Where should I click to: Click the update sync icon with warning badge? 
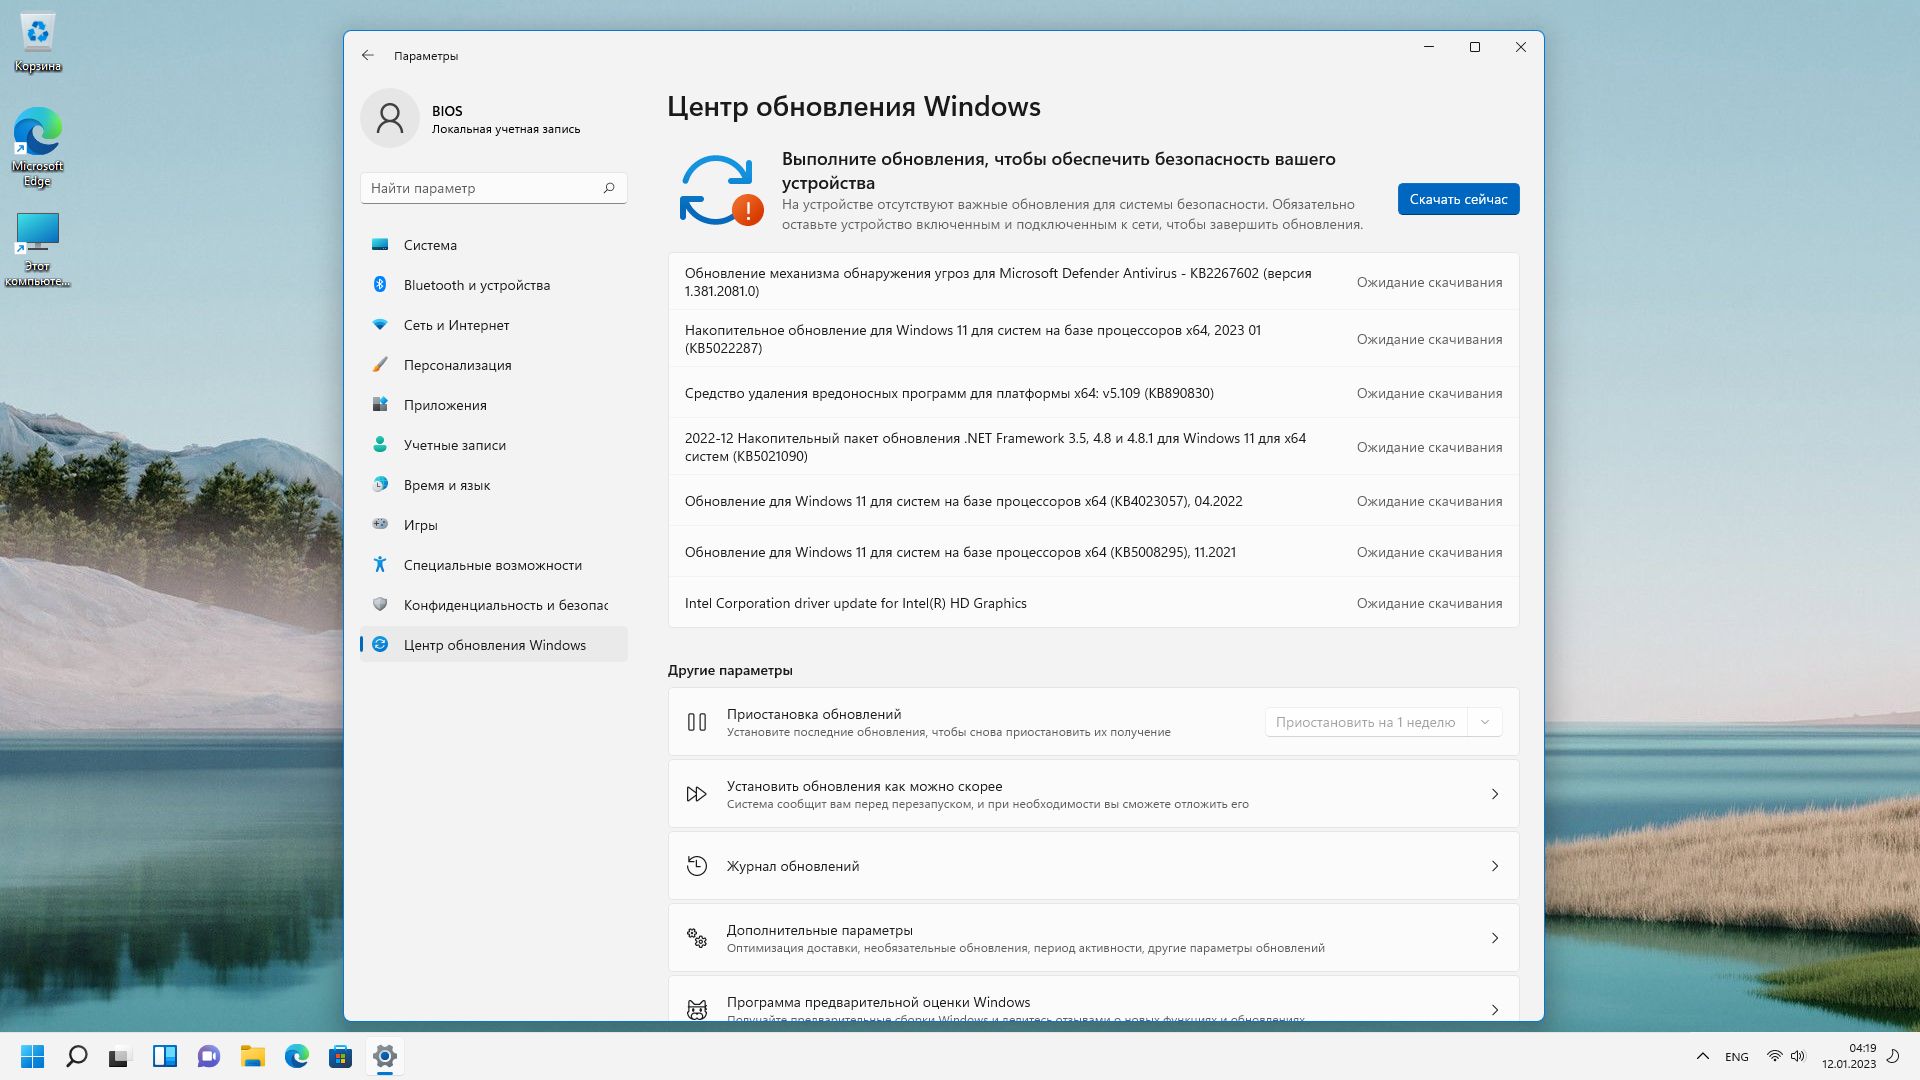click(721, 190)
